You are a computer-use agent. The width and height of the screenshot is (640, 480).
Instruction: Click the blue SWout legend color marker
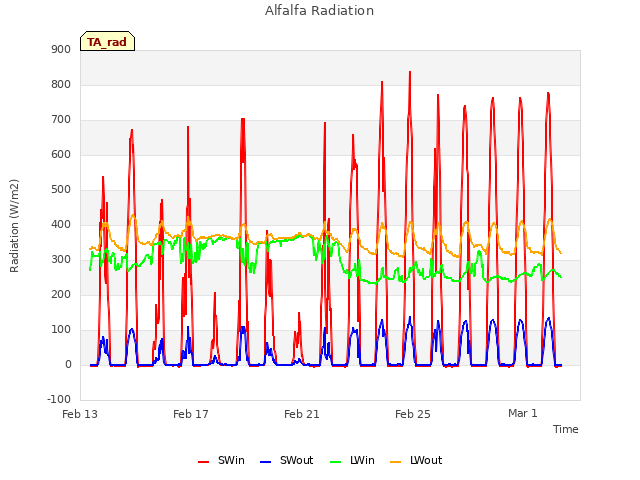click(x=265, y=462)
